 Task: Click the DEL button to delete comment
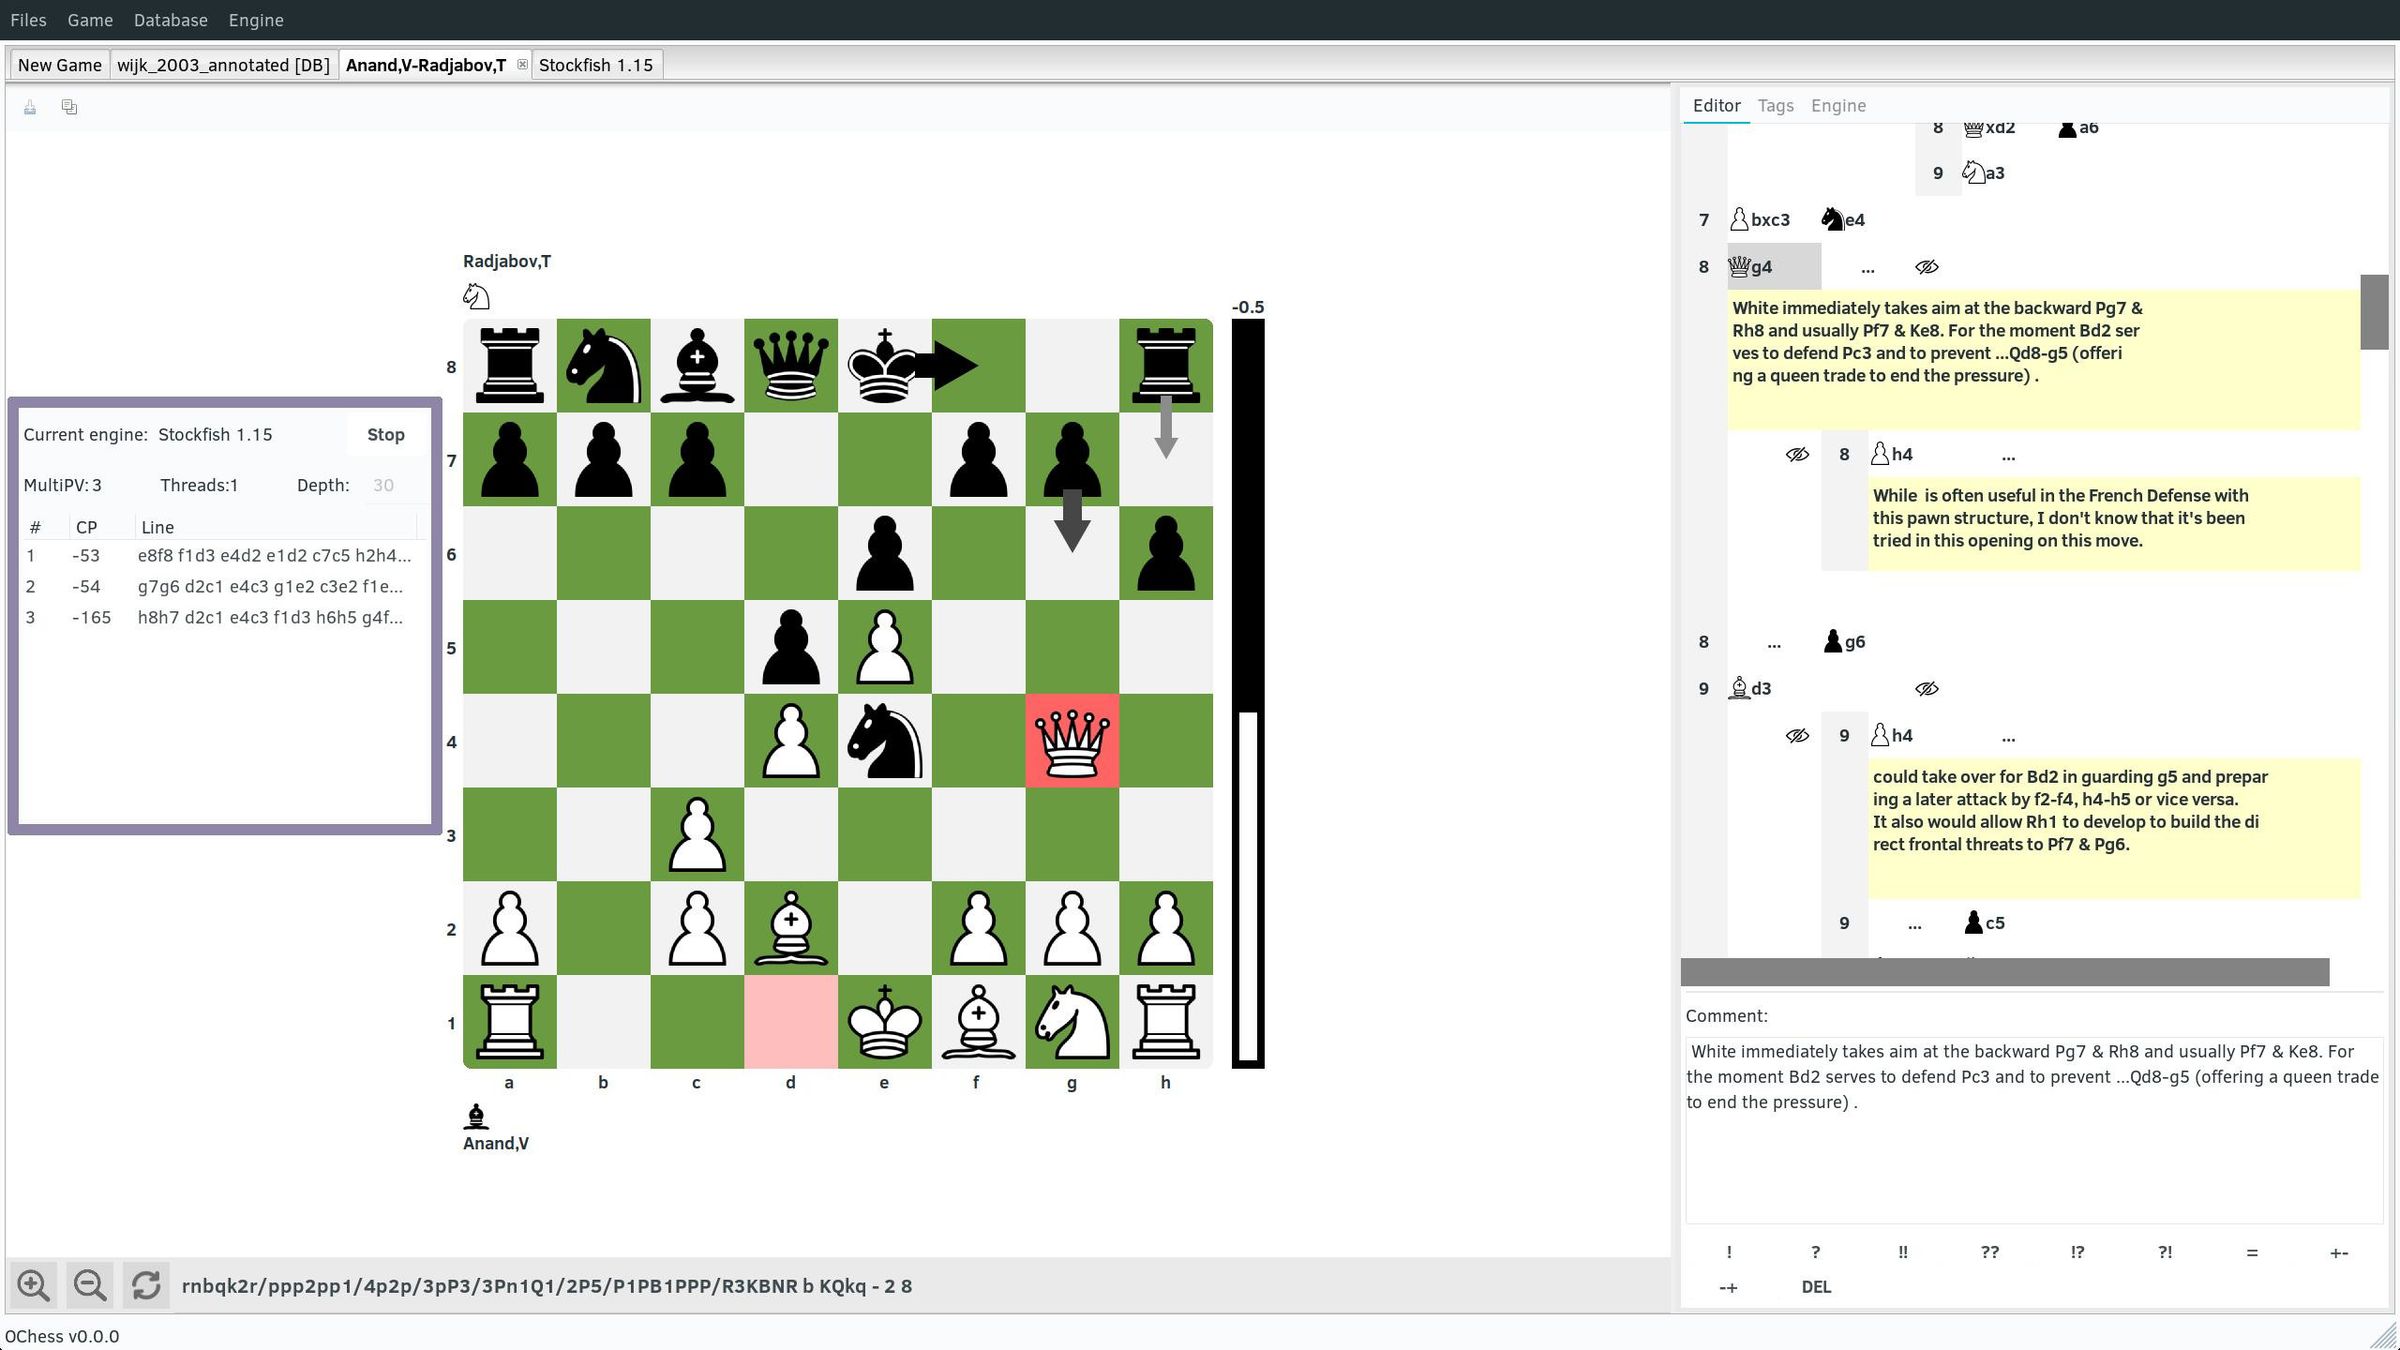[1815, 1286]
